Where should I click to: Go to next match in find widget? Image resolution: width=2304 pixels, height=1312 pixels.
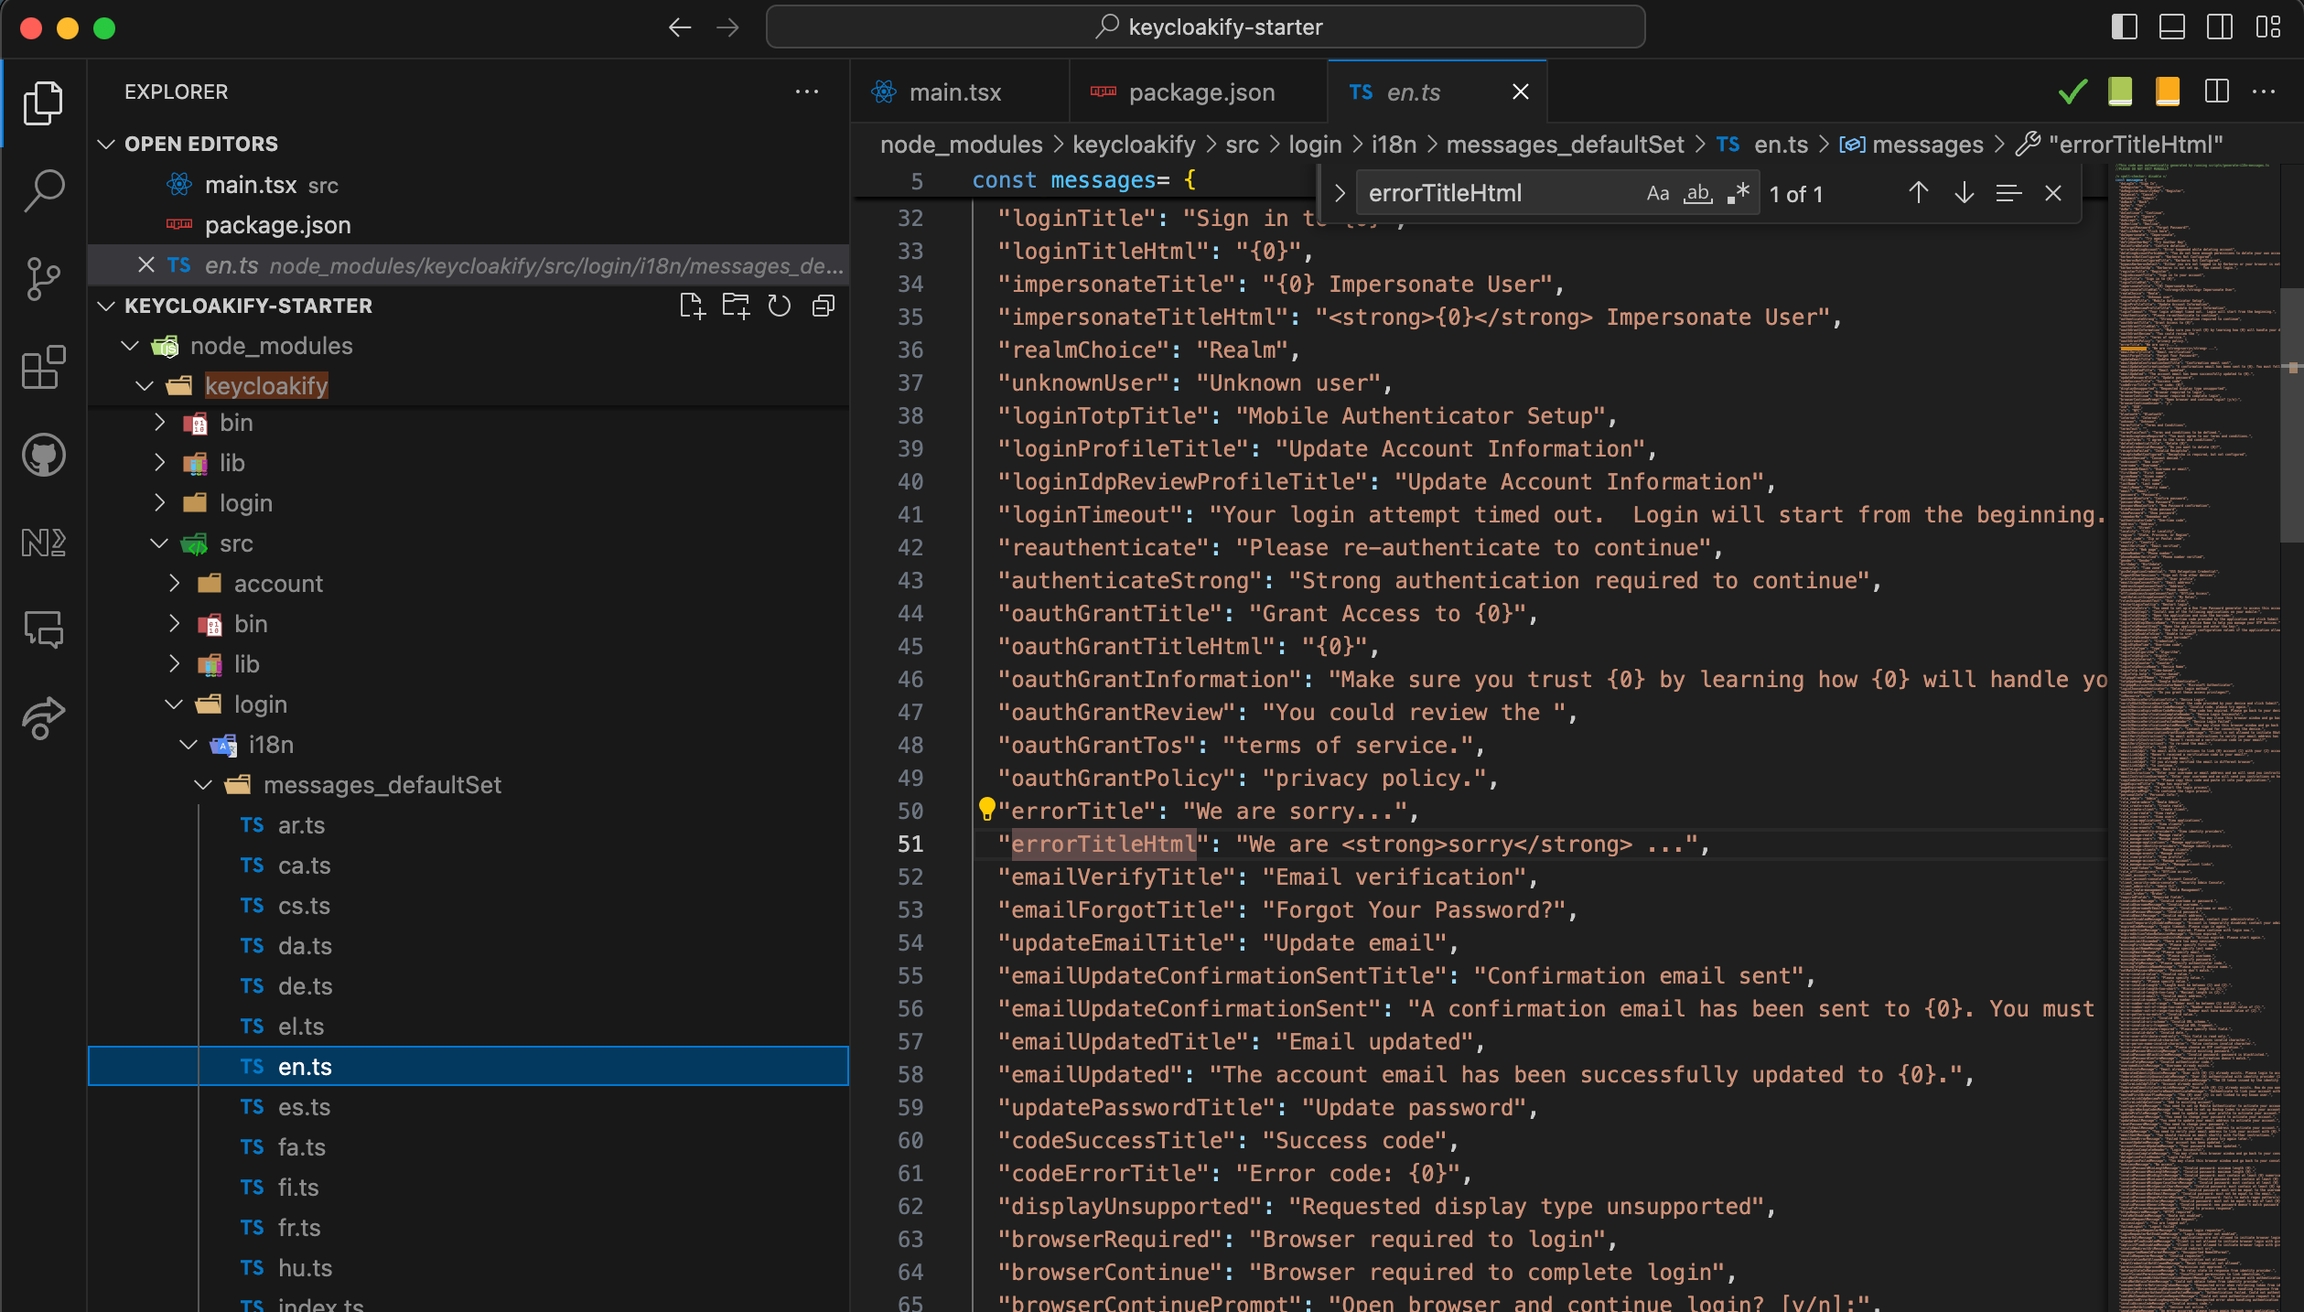point(1963,193)
